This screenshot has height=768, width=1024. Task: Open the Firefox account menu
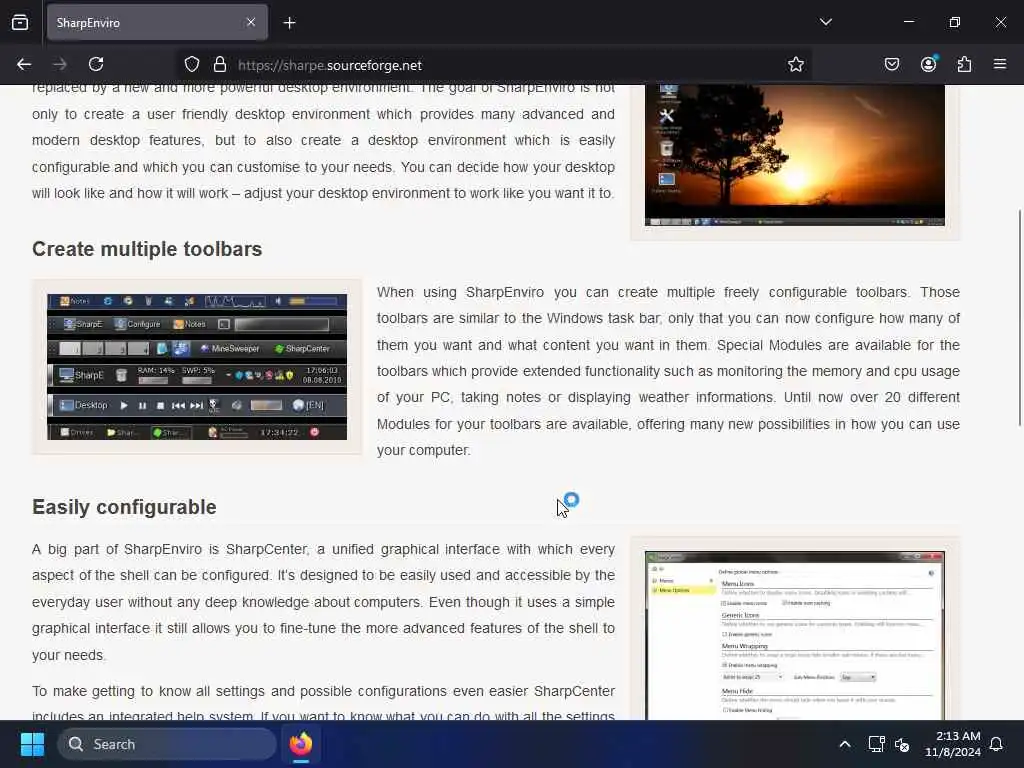929,65
